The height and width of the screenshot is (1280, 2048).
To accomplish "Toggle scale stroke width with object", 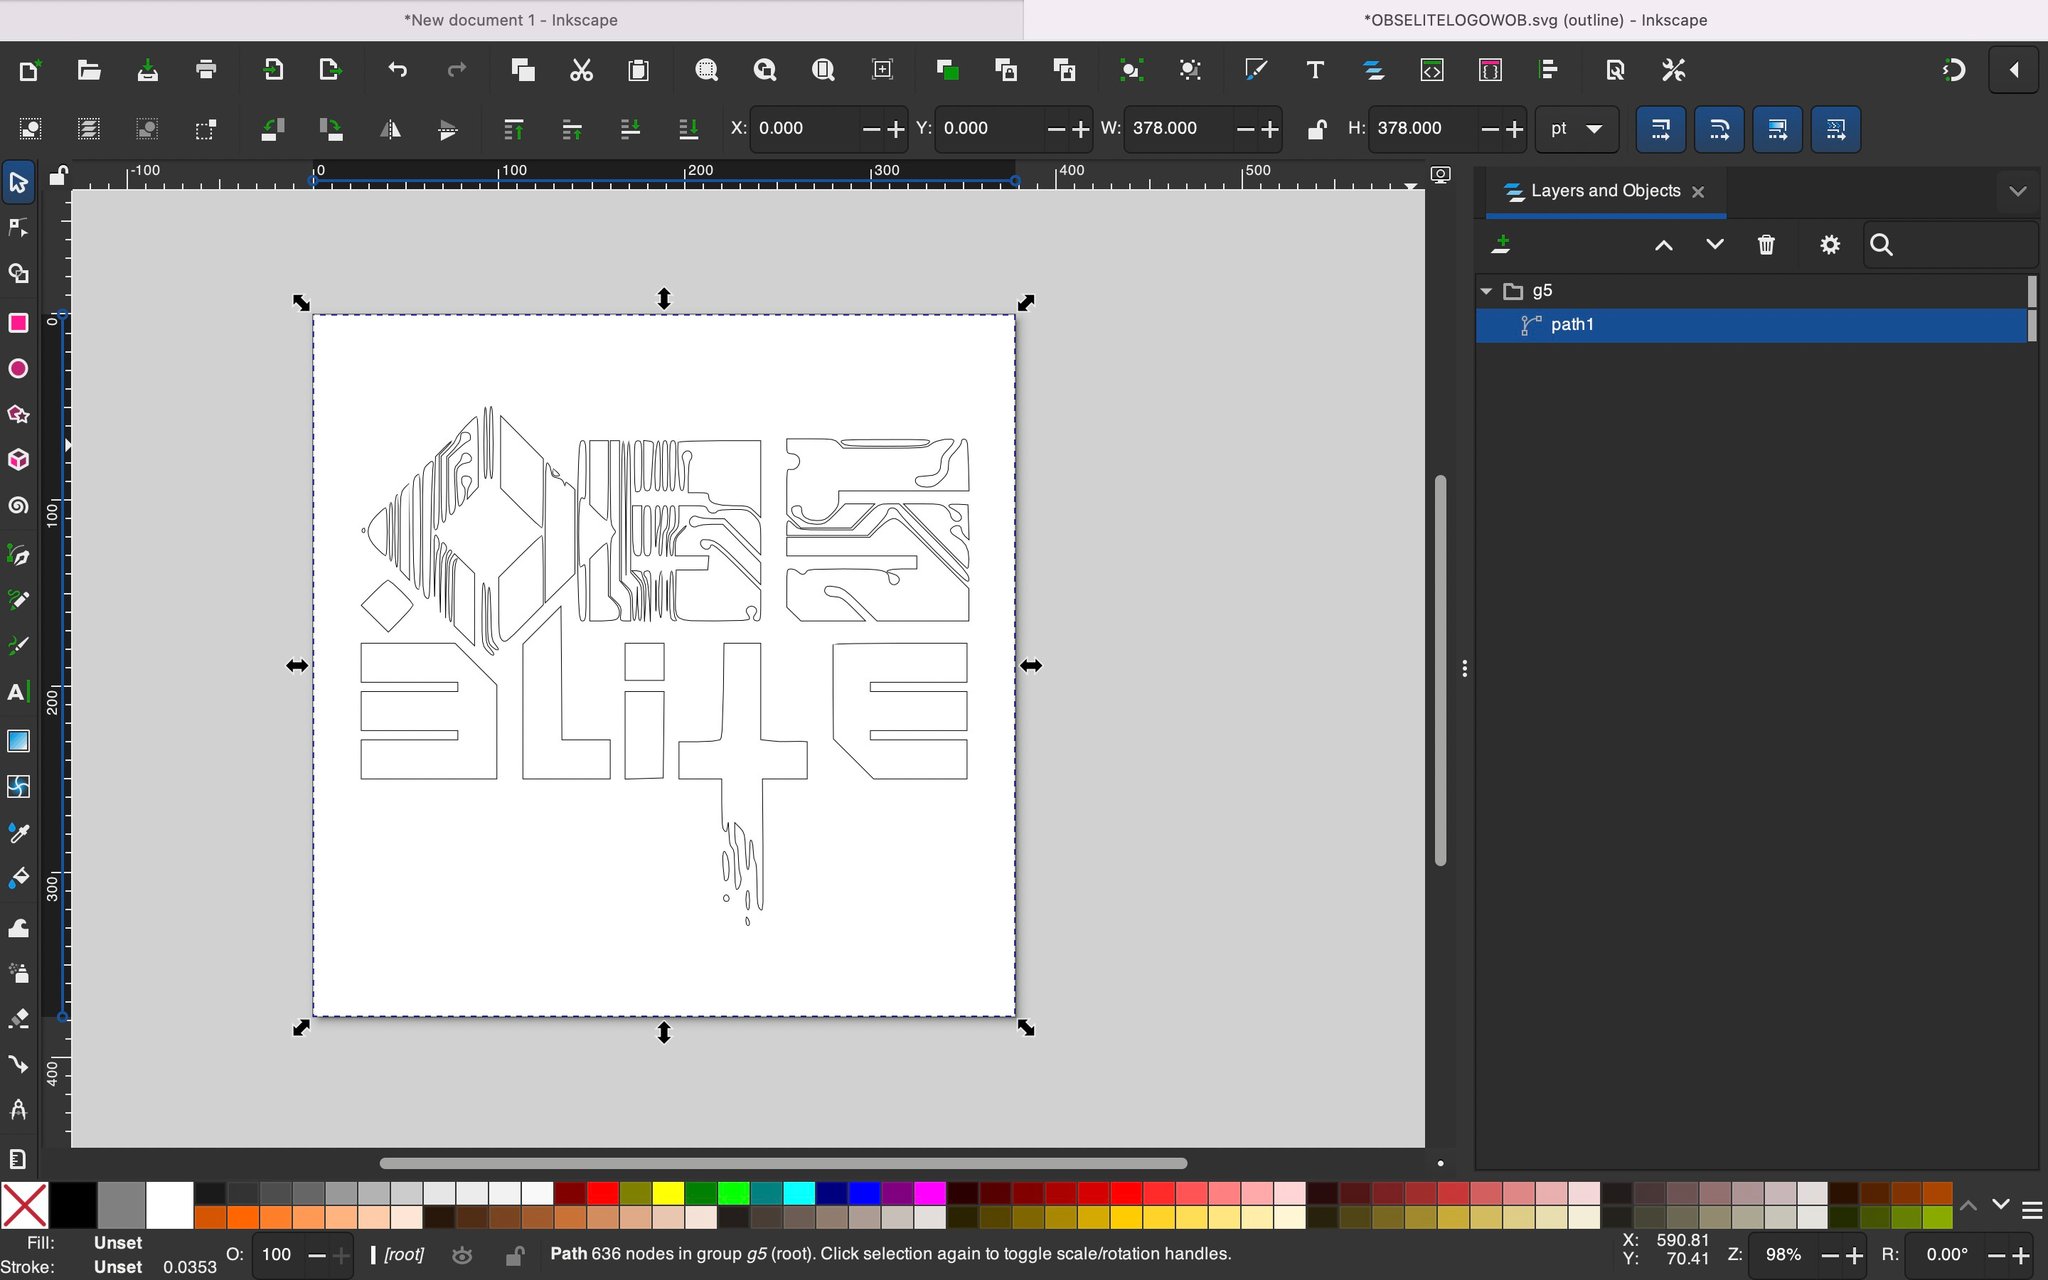I will click(1661, 129).
